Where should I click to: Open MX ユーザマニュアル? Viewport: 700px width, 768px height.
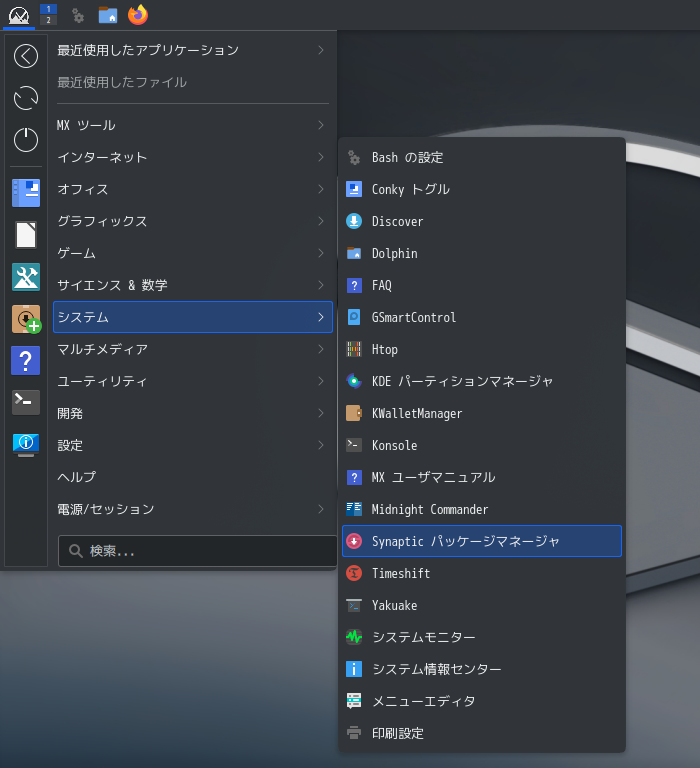482,477
